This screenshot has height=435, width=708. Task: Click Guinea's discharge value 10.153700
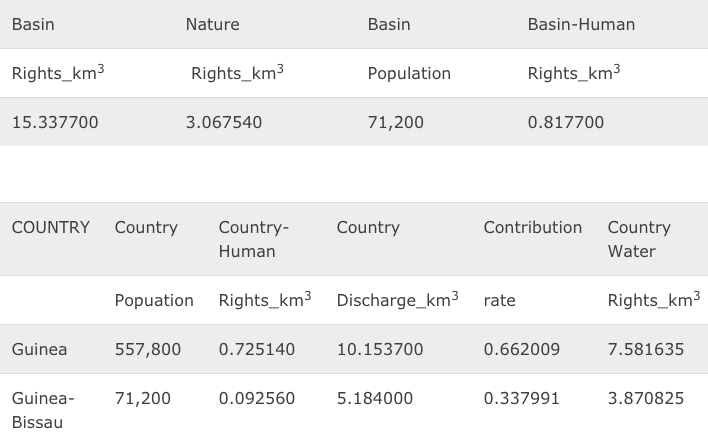[379, 350]
